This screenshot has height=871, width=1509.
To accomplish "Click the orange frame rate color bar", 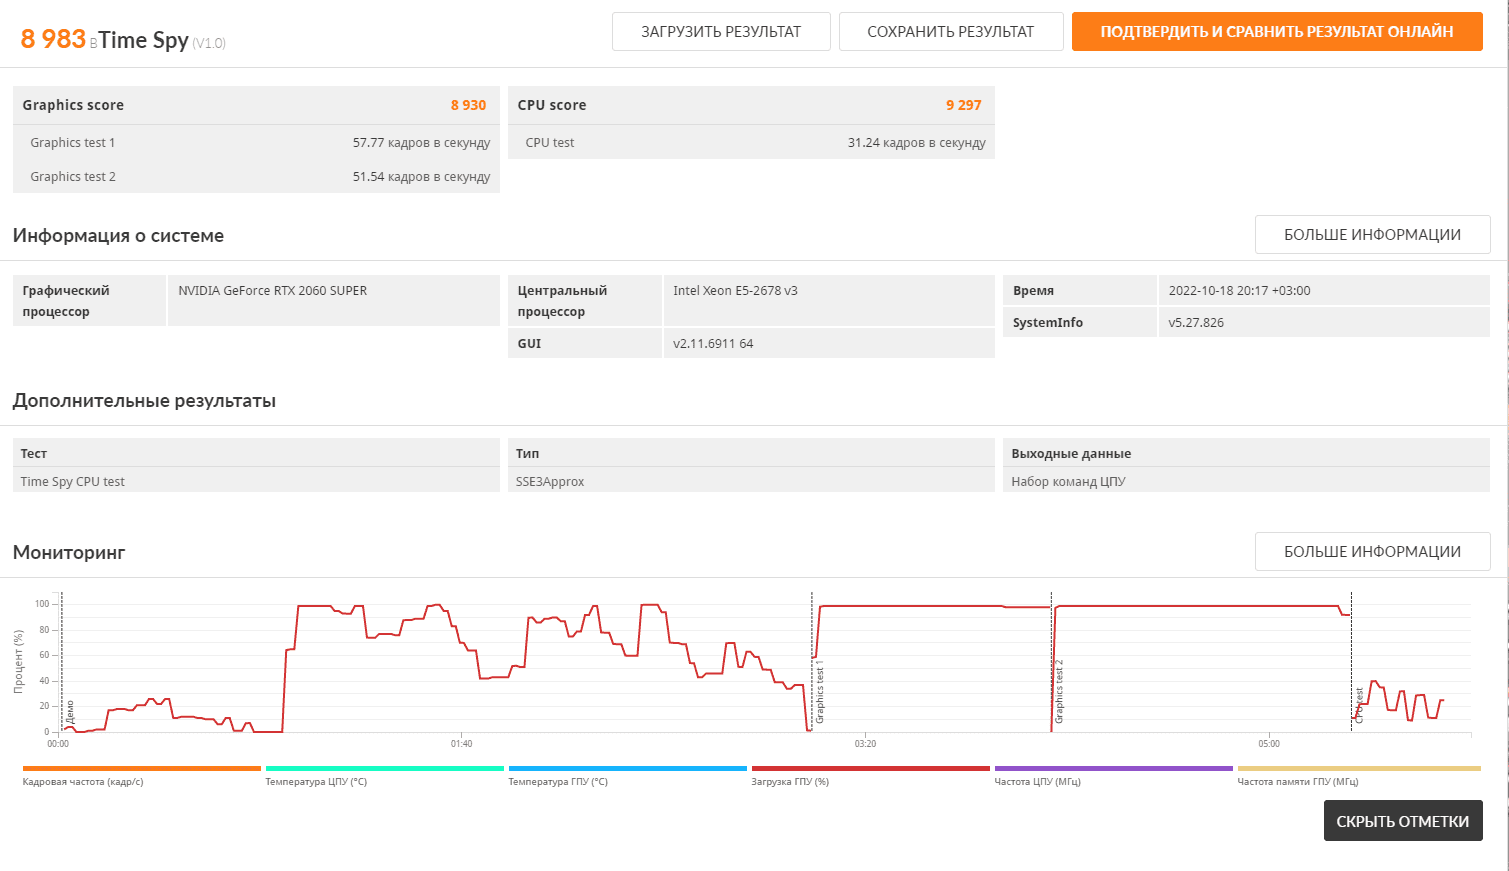I will coord(142,768).
